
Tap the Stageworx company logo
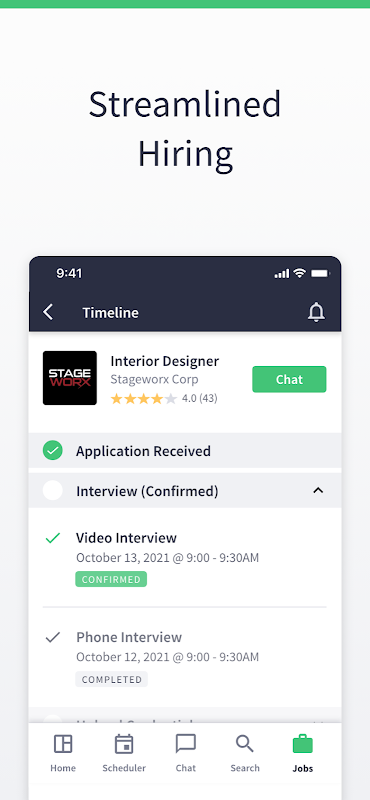pyautogui.click(x=69, y=378)
